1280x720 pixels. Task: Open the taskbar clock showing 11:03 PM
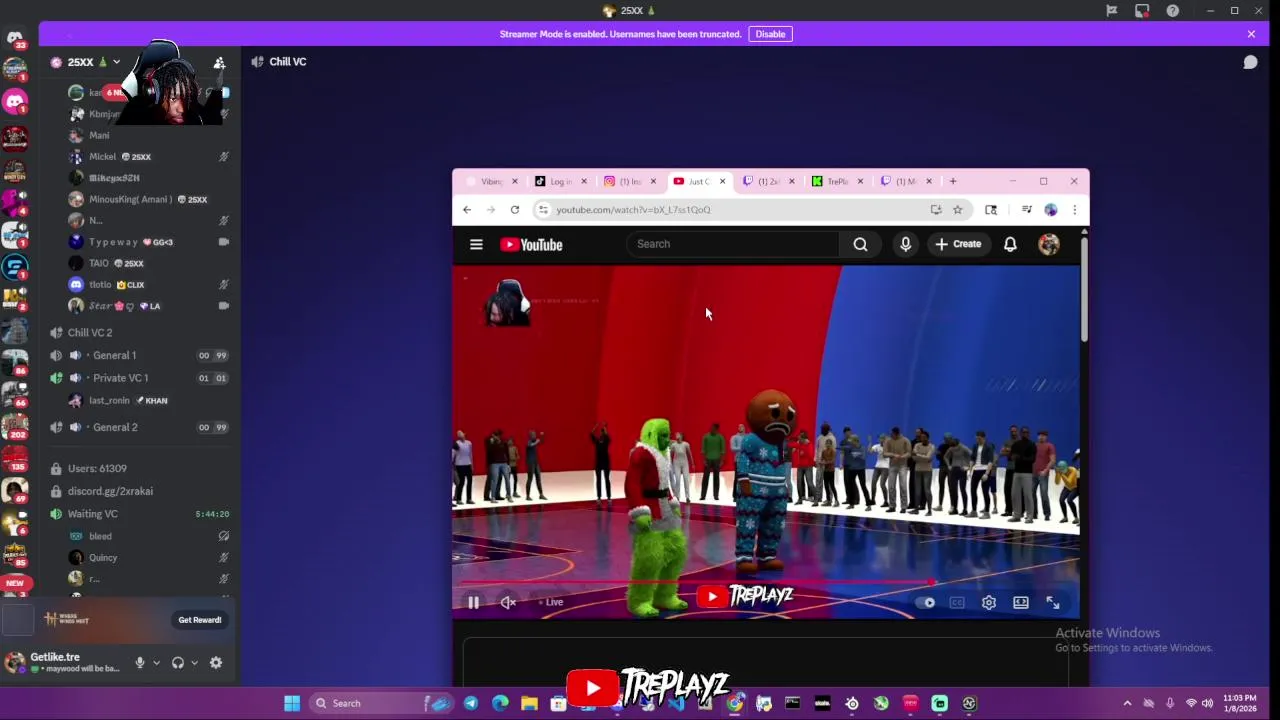(1238, 703)
